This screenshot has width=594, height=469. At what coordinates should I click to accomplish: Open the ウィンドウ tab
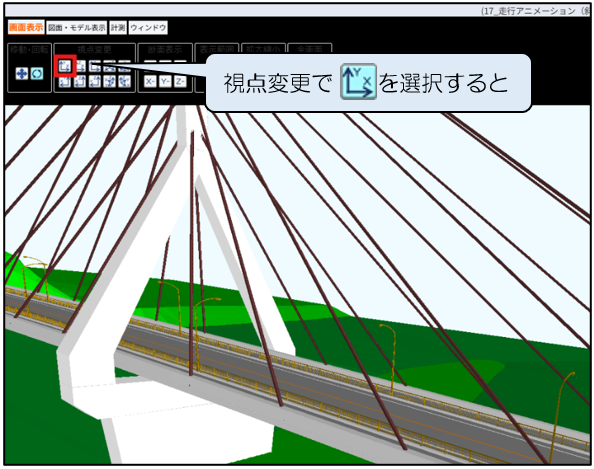148,28
